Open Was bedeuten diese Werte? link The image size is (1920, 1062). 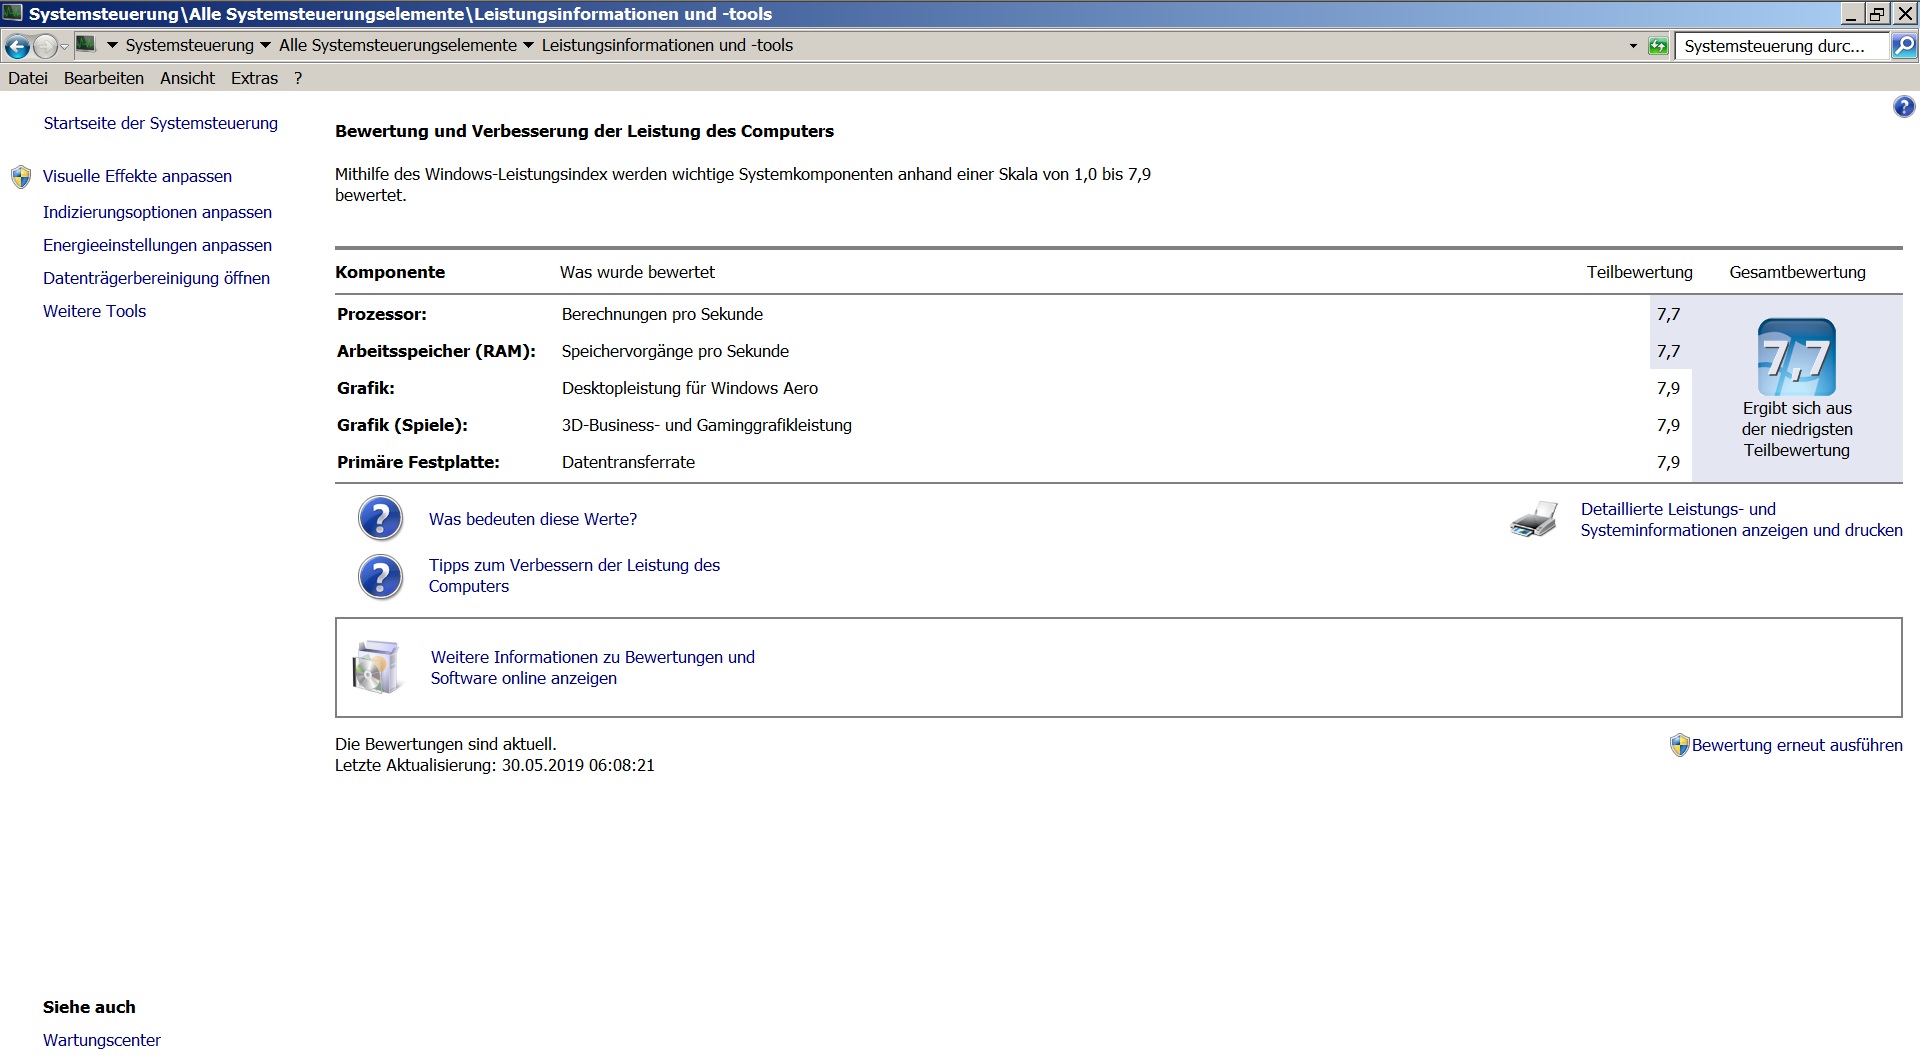(x=533, y=519)
